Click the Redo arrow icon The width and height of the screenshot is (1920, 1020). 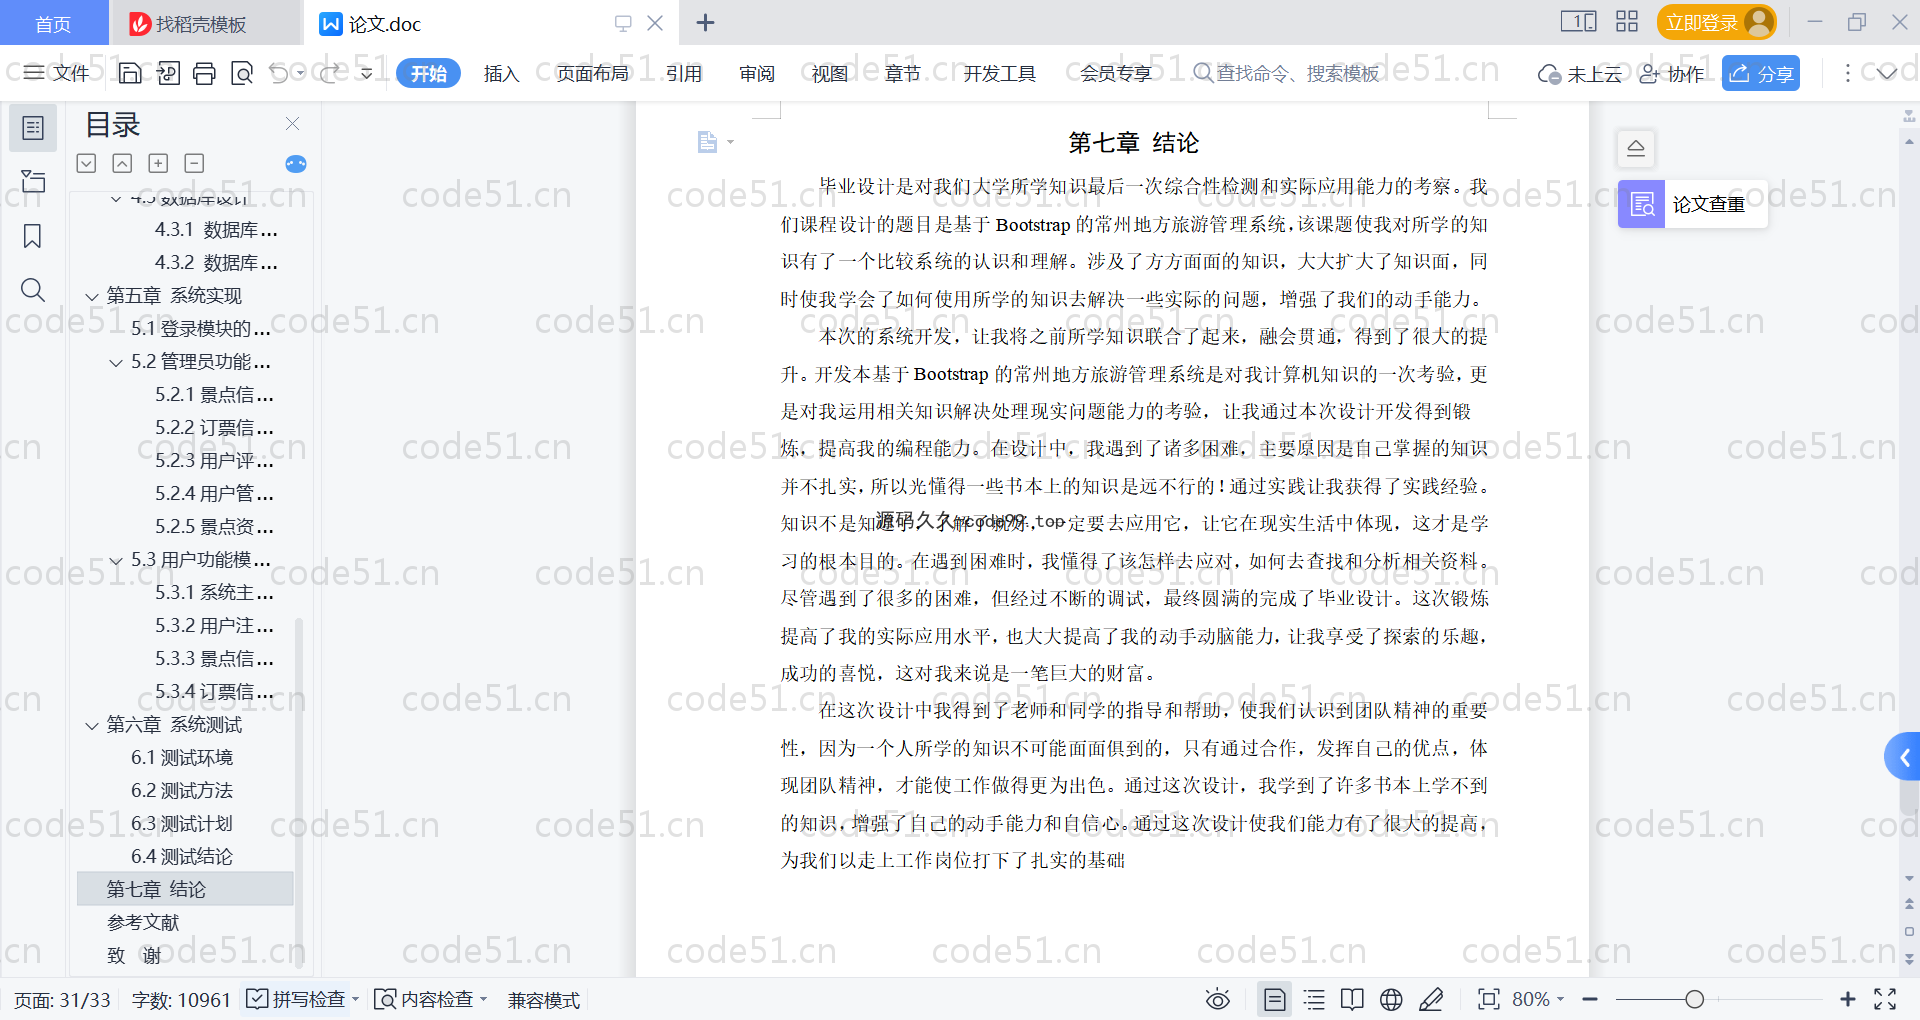(329, 73)
